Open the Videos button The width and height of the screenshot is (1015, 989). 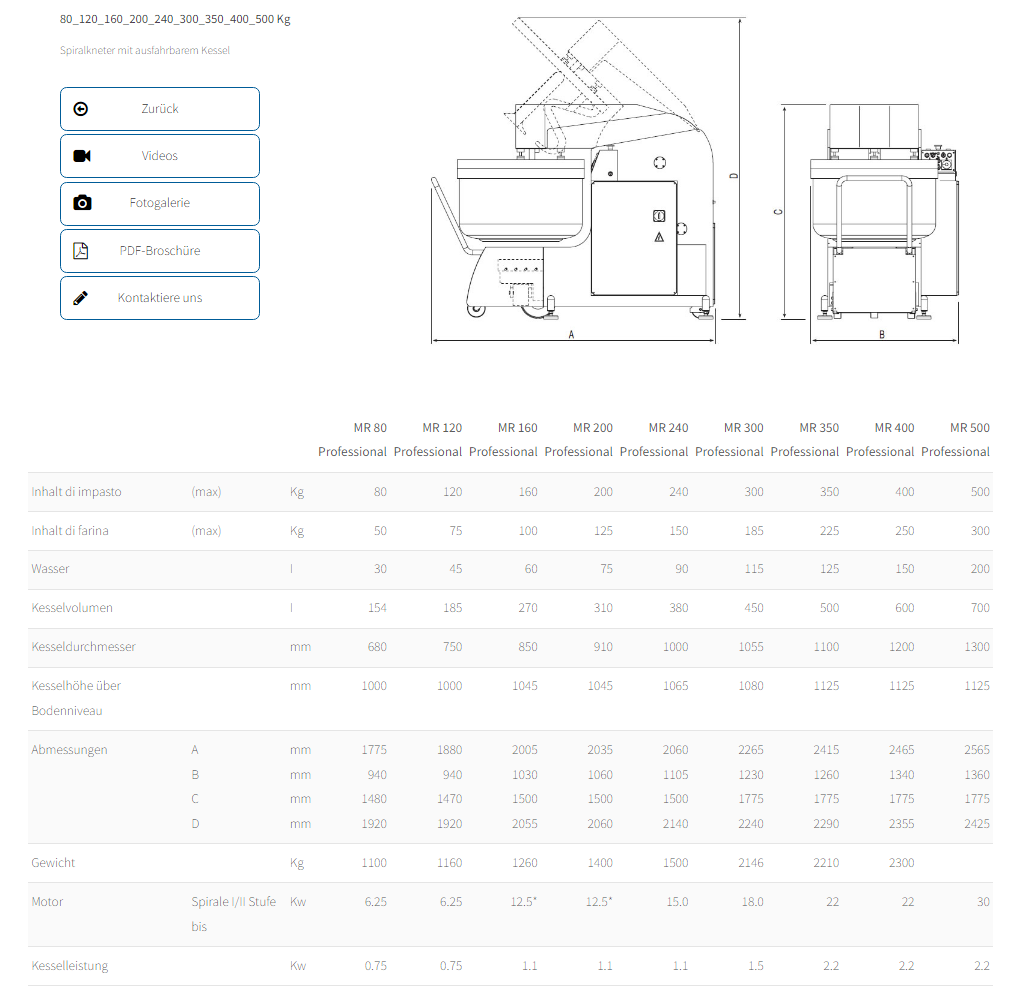pyautogui.click(x=160, y=156)
